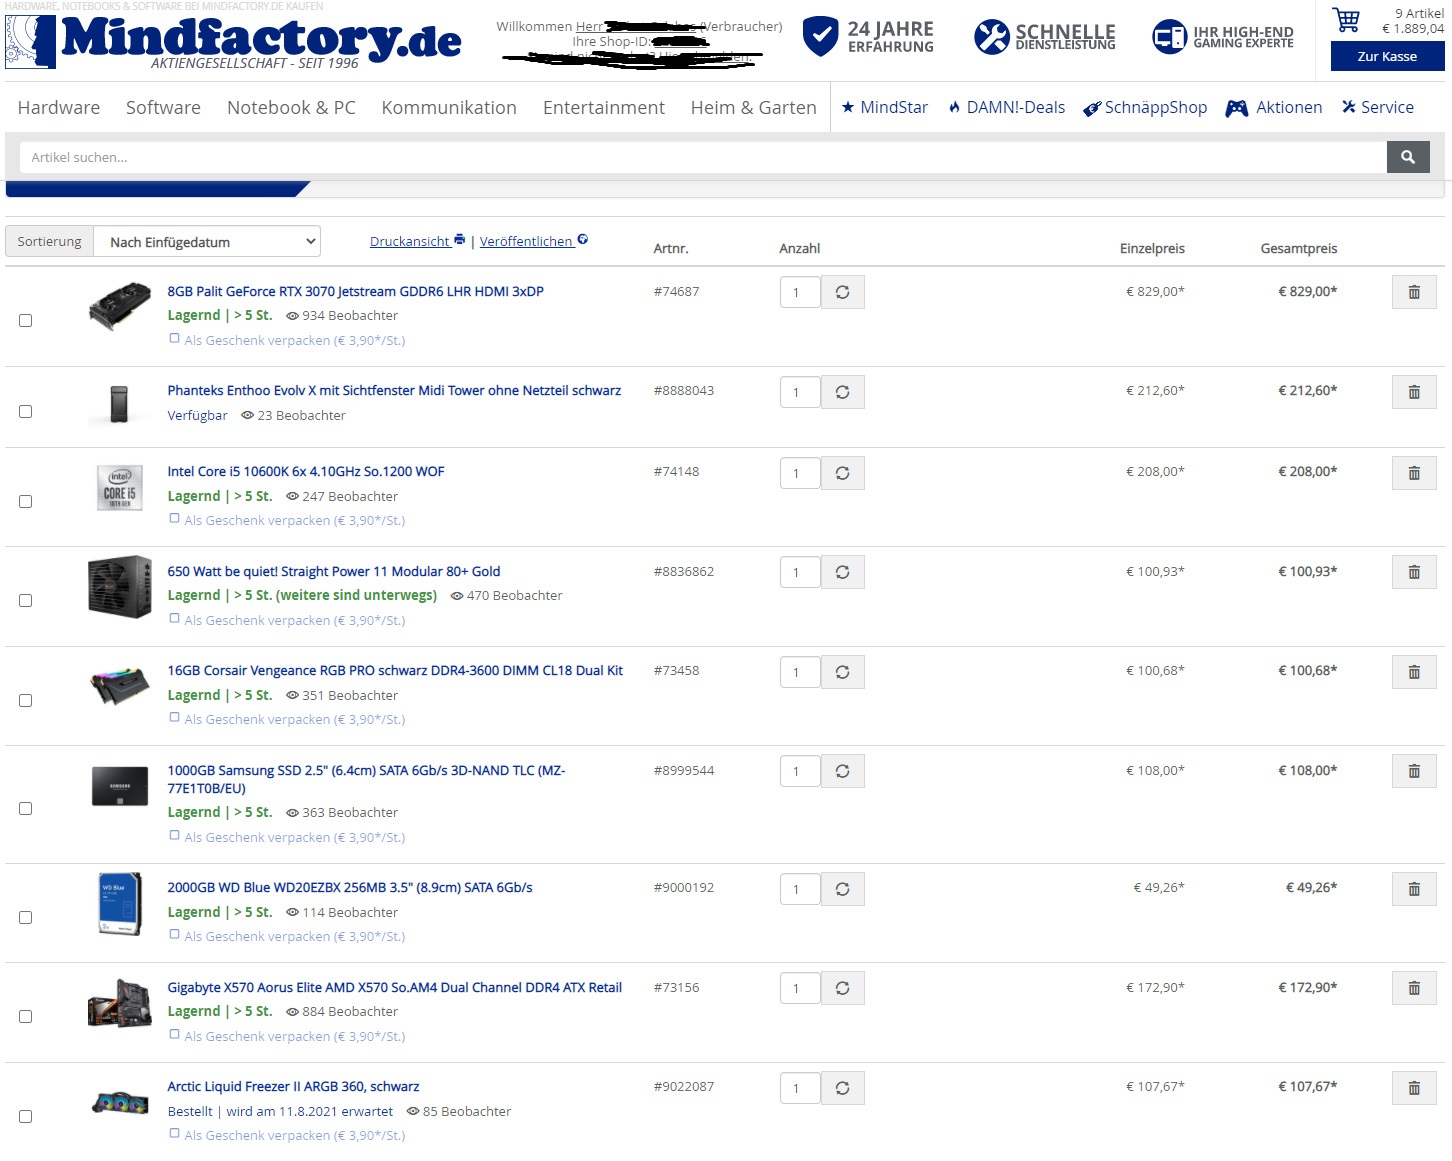This screenshot has width=1452, height=1161.
Task: Click the High-End Gaming Experte badge
Action: [1222, 37]
